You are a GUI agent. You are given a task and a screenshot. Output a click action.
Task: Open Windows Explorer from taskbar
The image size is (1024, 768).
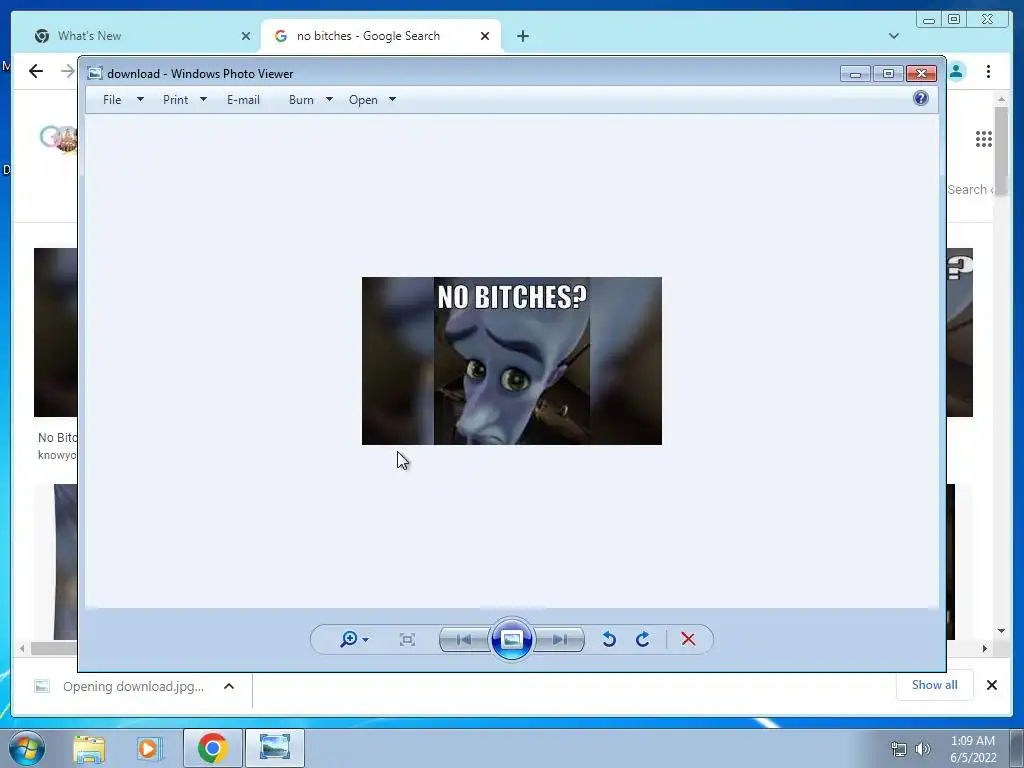(89, 748)
